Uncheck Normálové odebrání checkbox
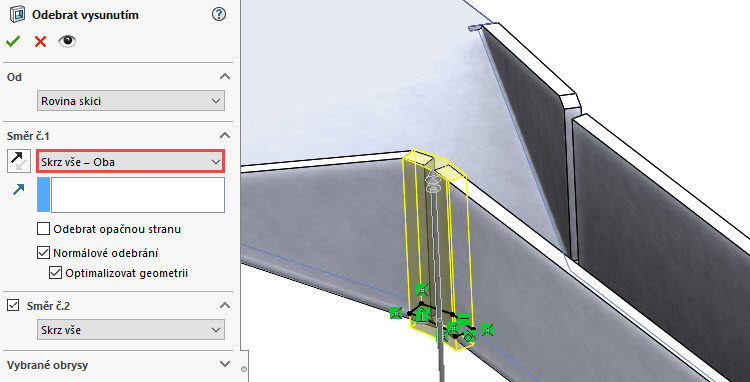This screenshot has width=750, height=382. point(44,252)
